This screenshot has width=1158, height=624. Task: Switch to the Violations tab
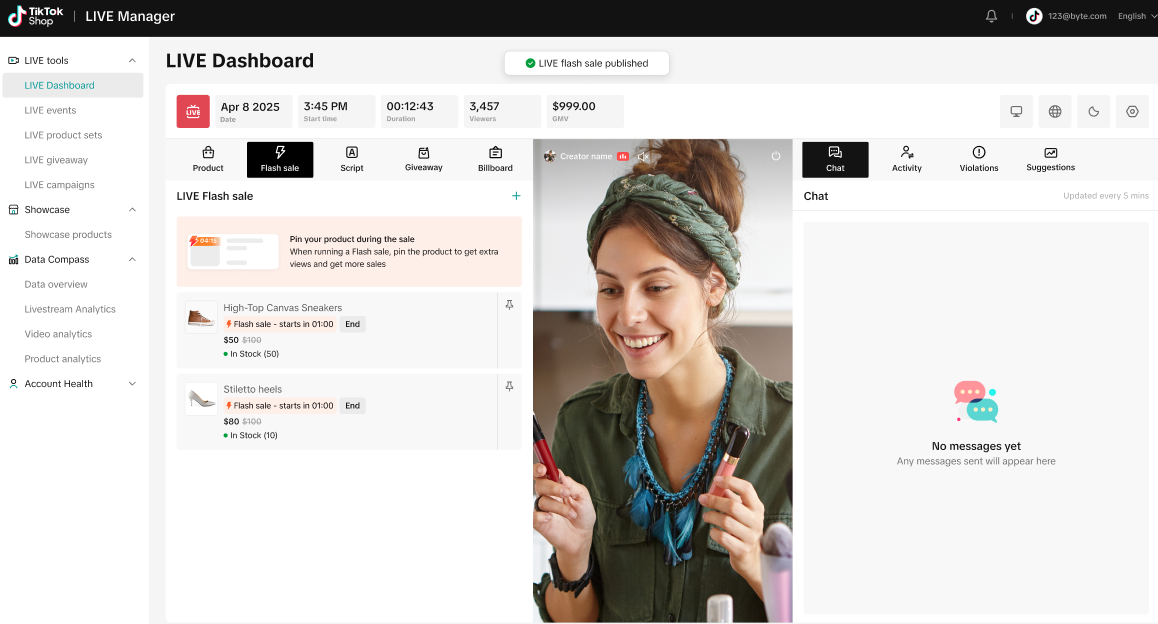pyautogui.click(x=978, y=159)
